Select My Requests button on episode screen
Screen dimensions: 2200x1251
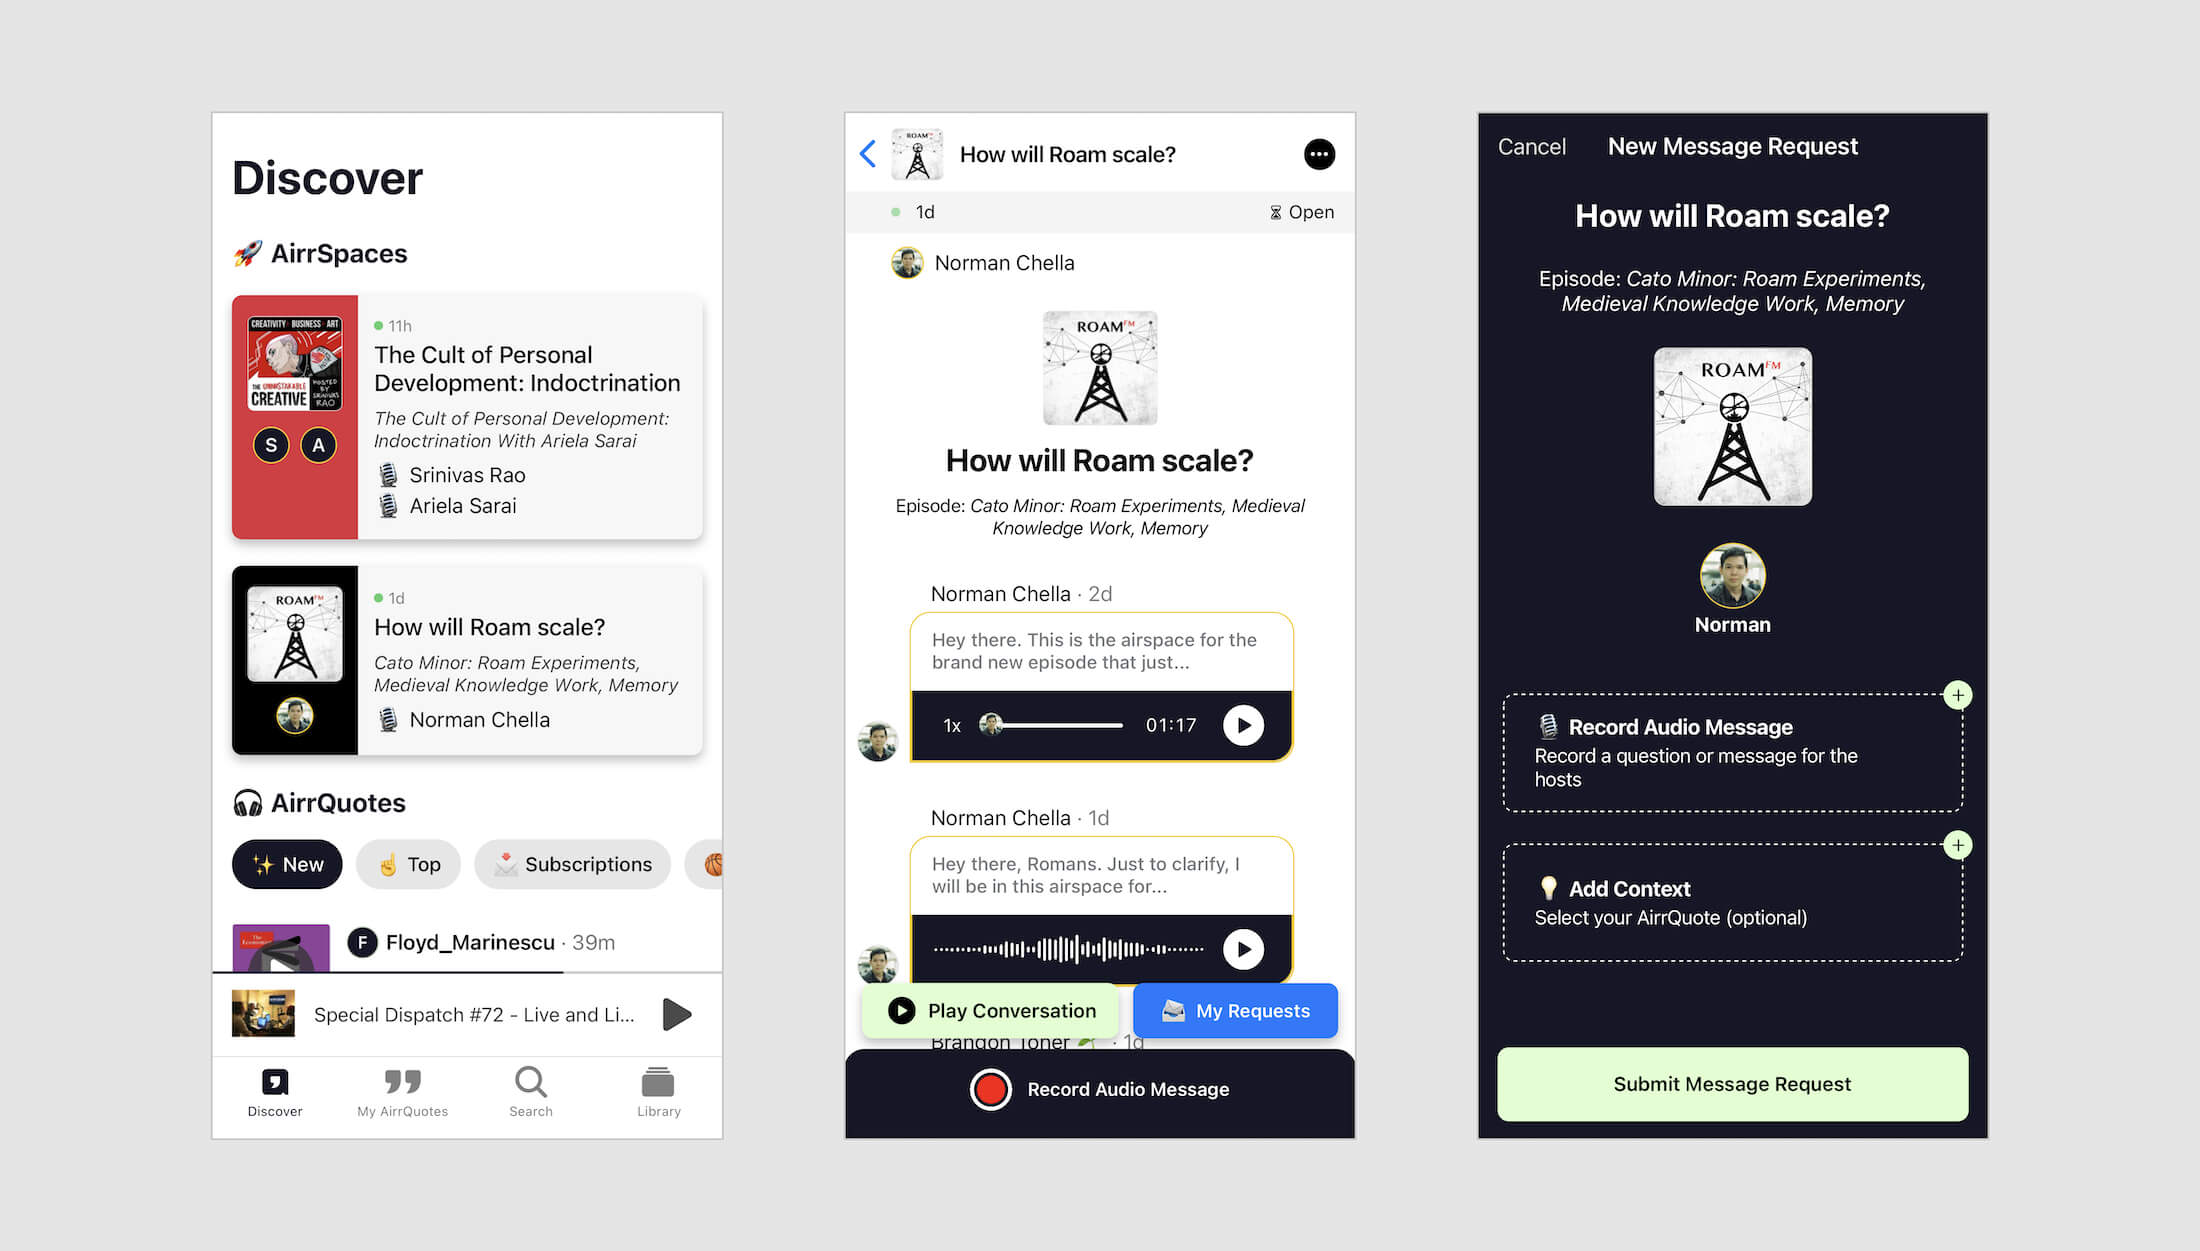[x=1234, y=1009]
